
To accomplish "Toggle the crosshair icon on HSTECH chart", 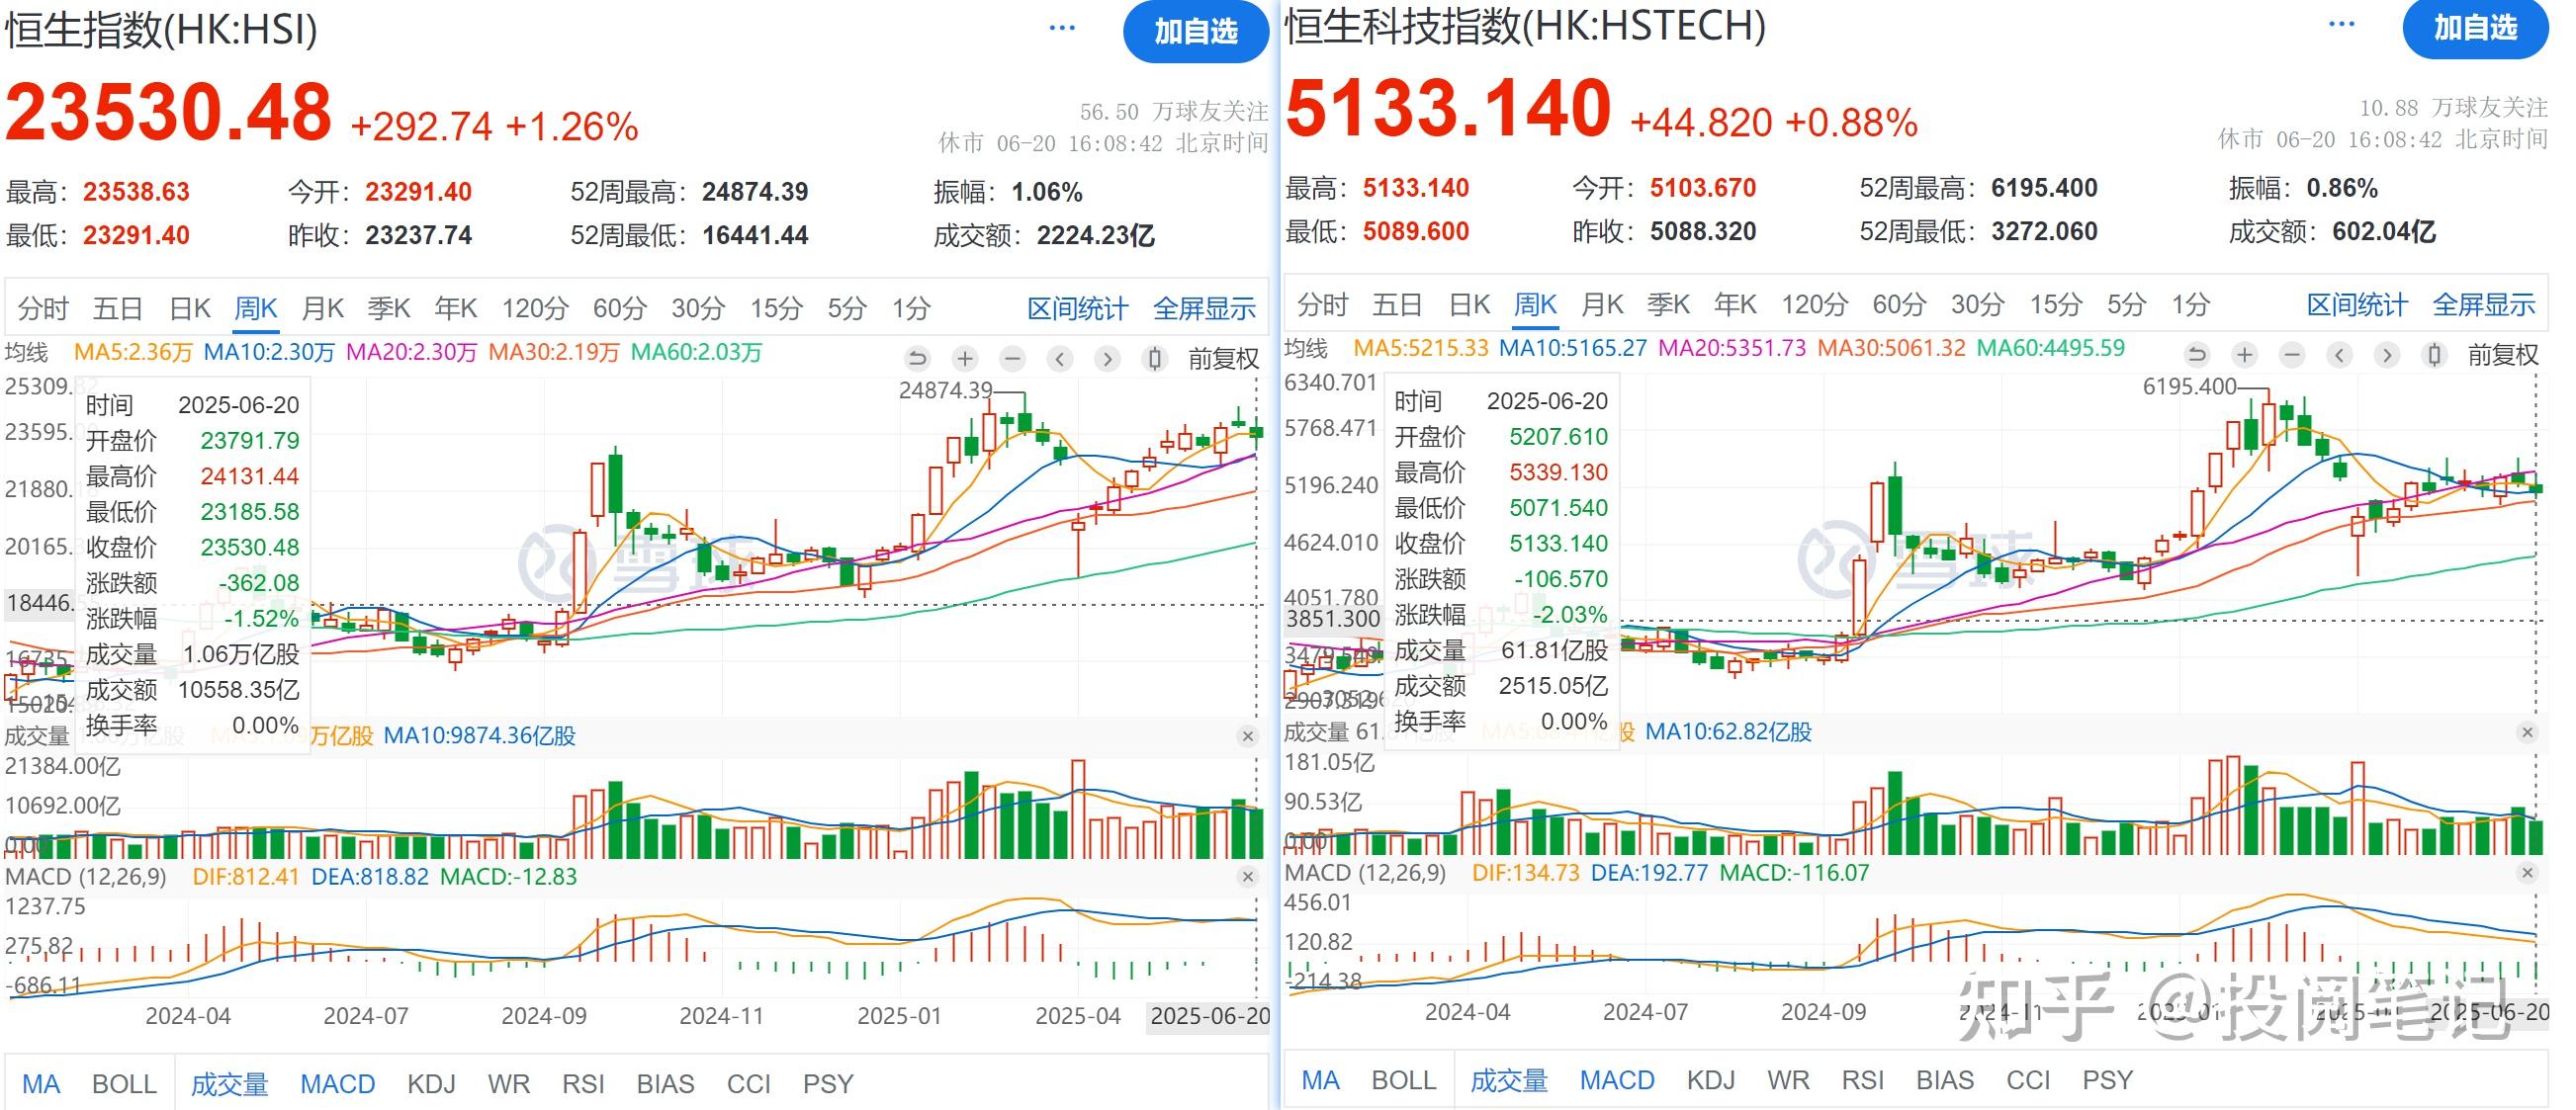I will 2435,354.
